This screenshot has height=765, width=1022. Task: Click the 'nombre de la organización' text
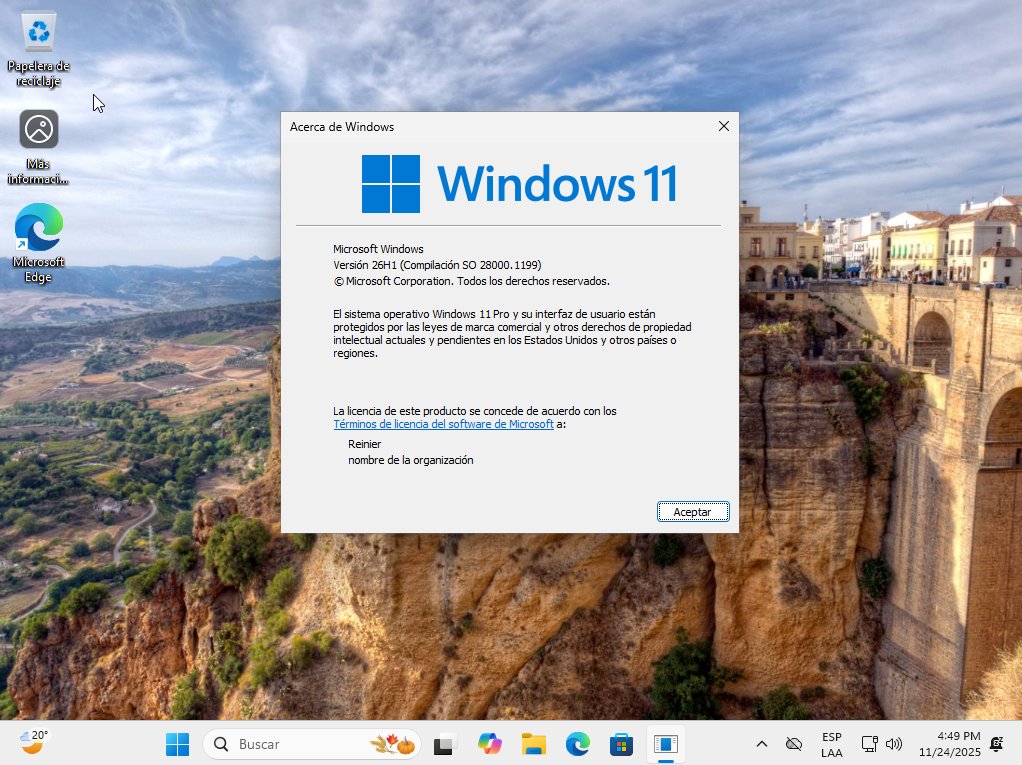[x=411, y=460]
